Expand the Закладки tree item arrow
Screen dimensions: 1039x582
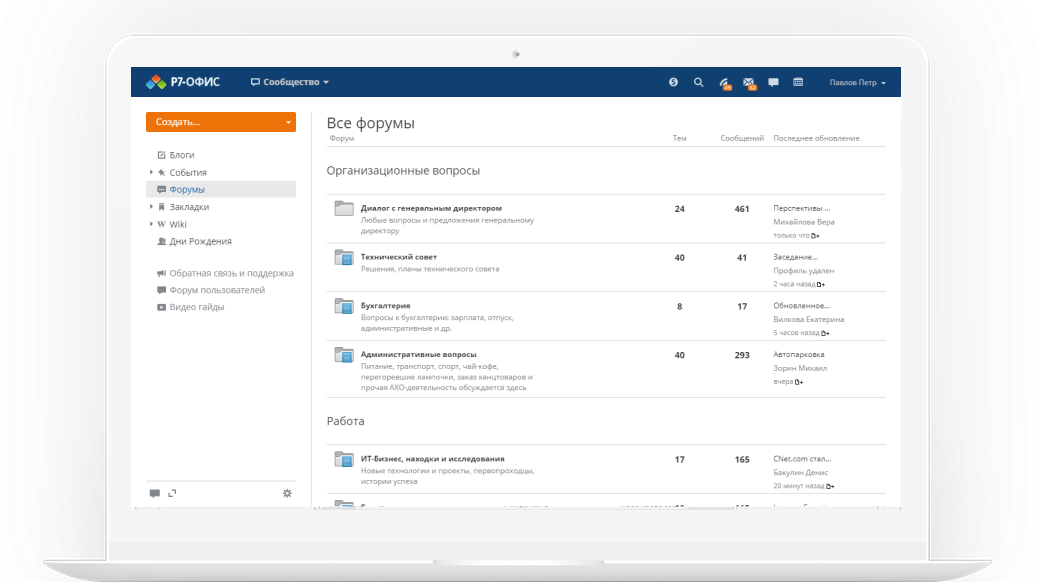pos(151,207)
